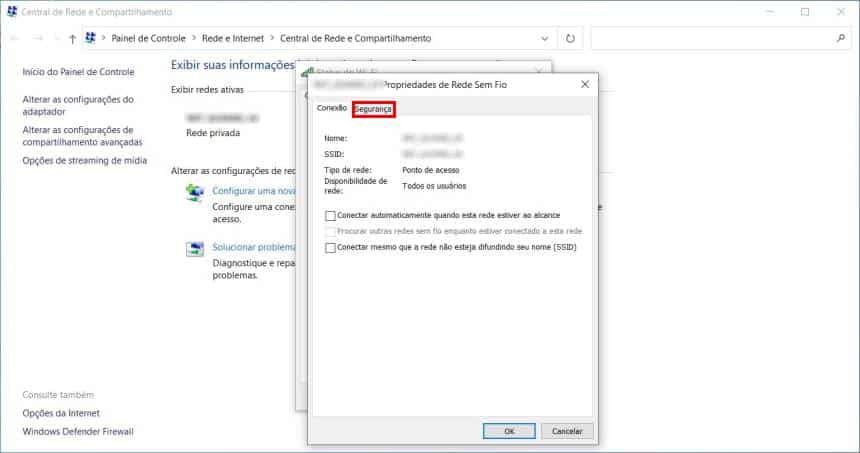Close the Propriedades de Rede Sem Fio dialog
Viewport: 860px width, 453px height.
coord(584,86)
